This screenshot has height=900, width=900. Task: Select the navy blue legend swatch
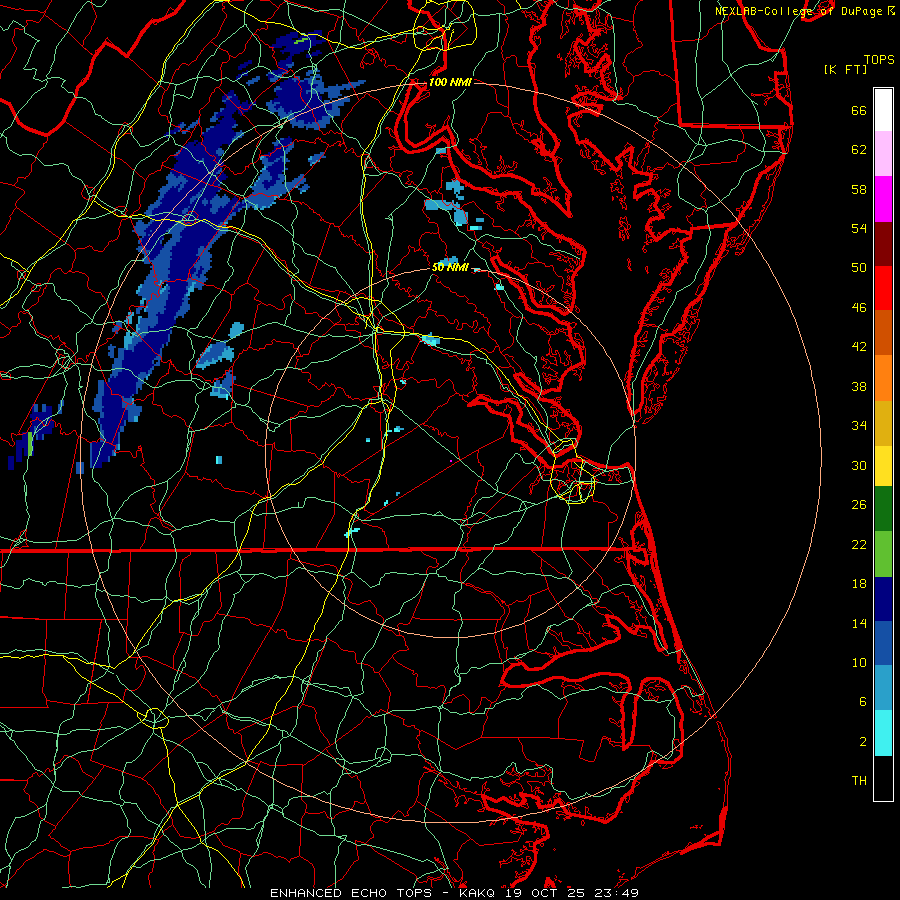(x=883, y=599)
